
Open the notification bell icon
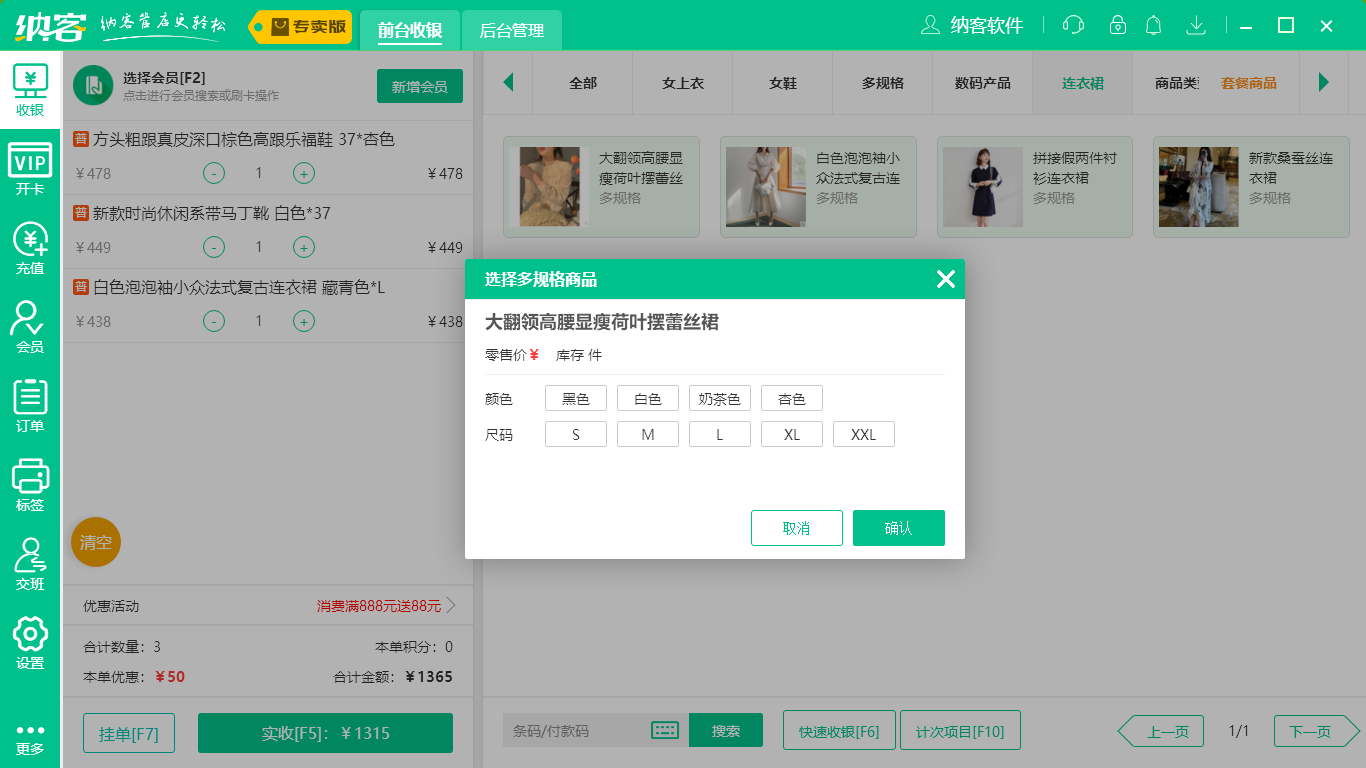pos(1153,25)
